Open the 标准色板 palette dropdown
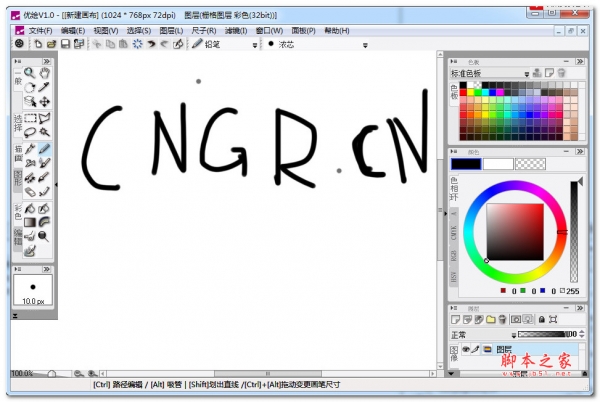 pyautogui.click(x=527, y=73)
